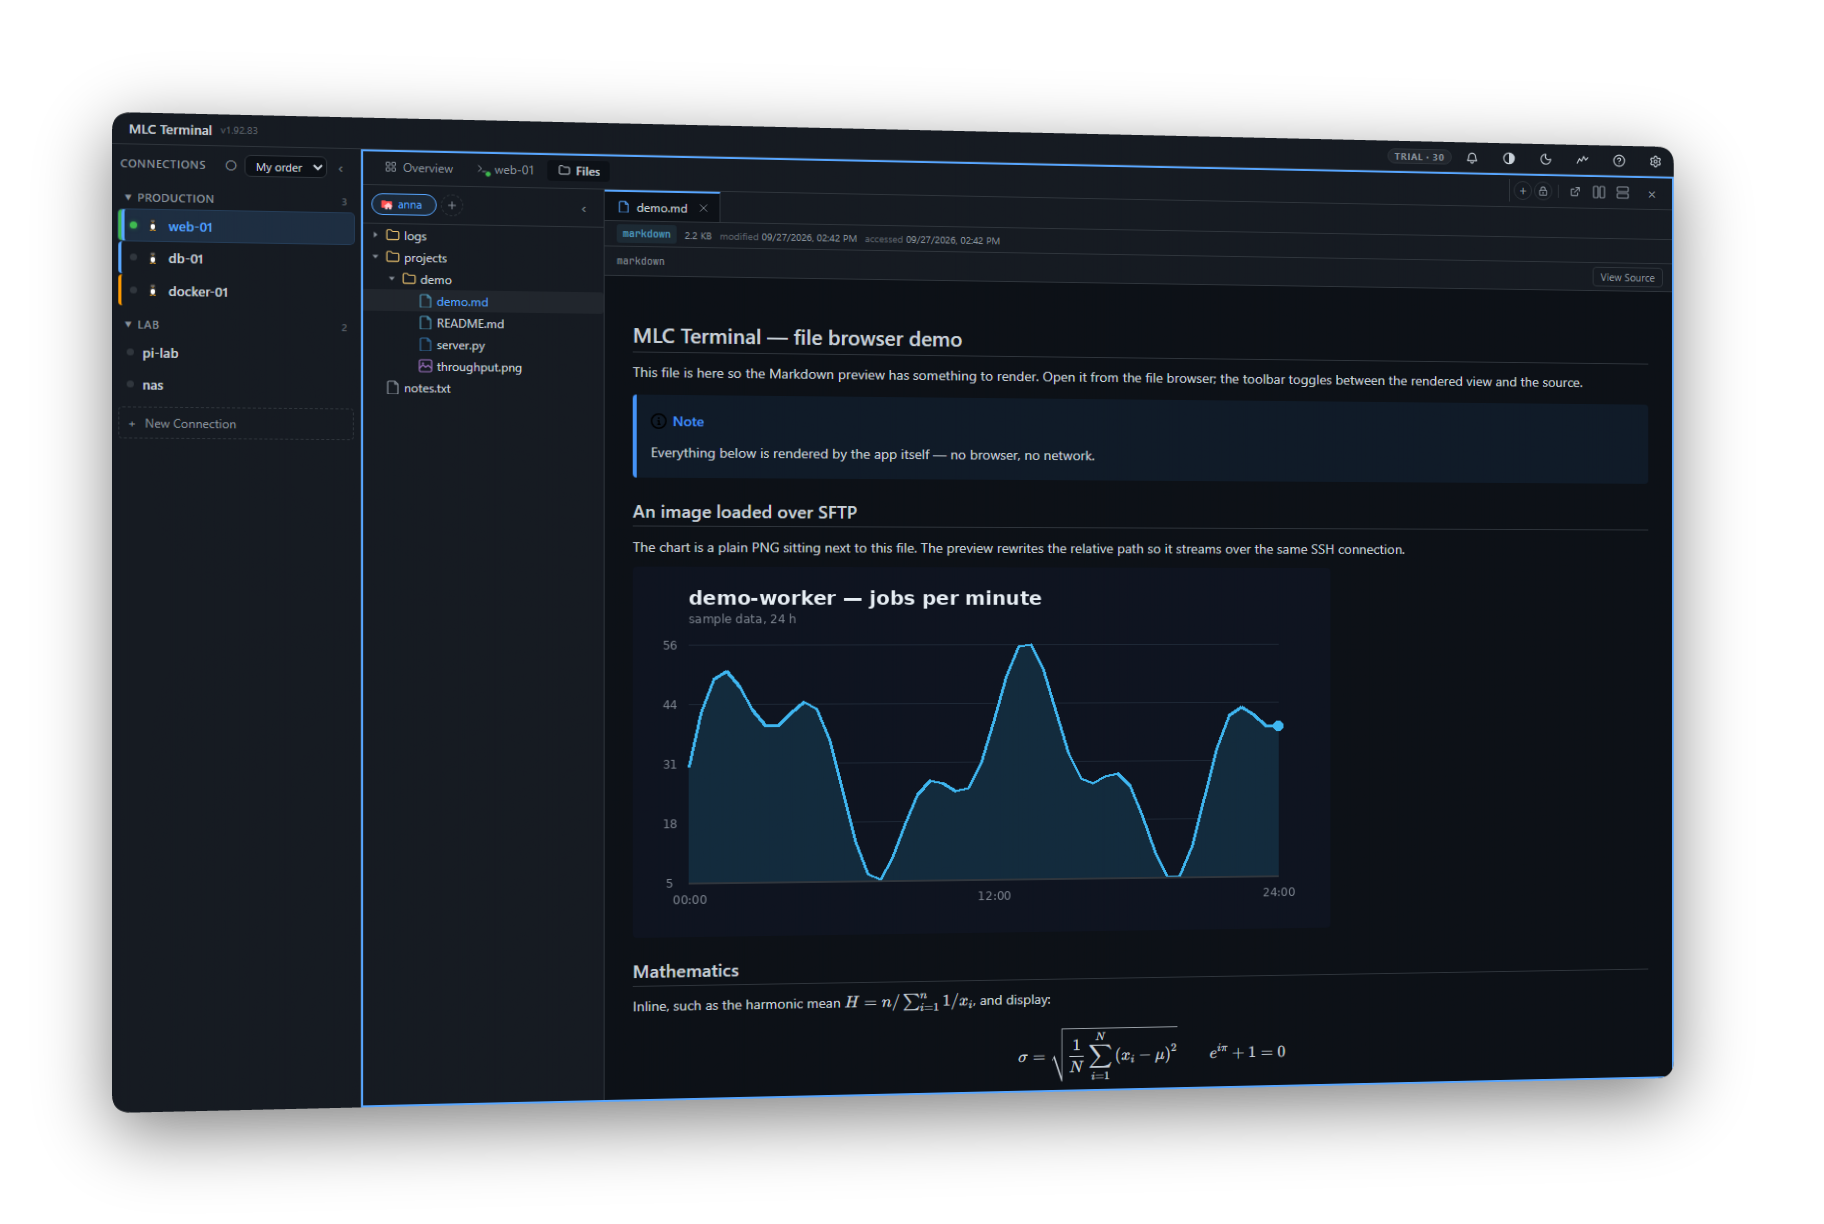Screen dimensions: 1824x1224
Task: Collapse the PRODUCTION group
Action: click(x=128, y=198)
